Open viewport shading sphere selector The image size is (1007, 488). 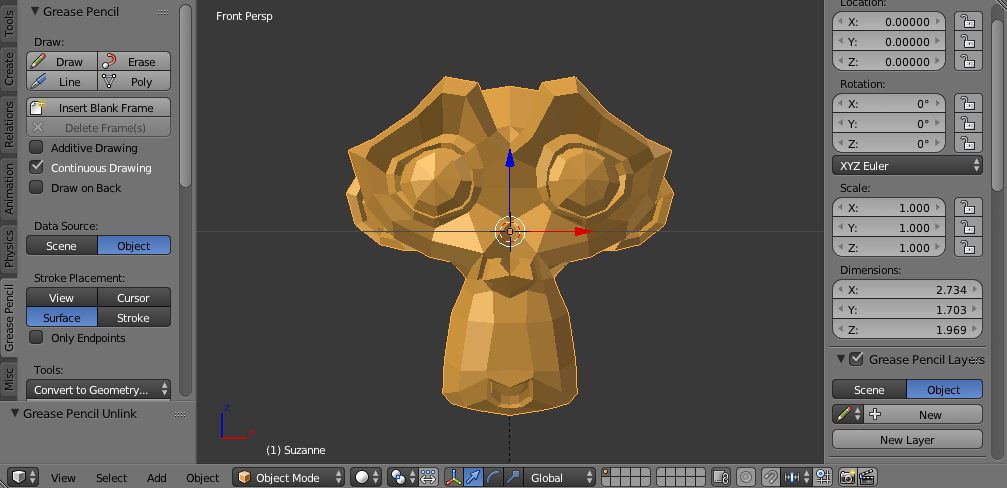[367, 477]
